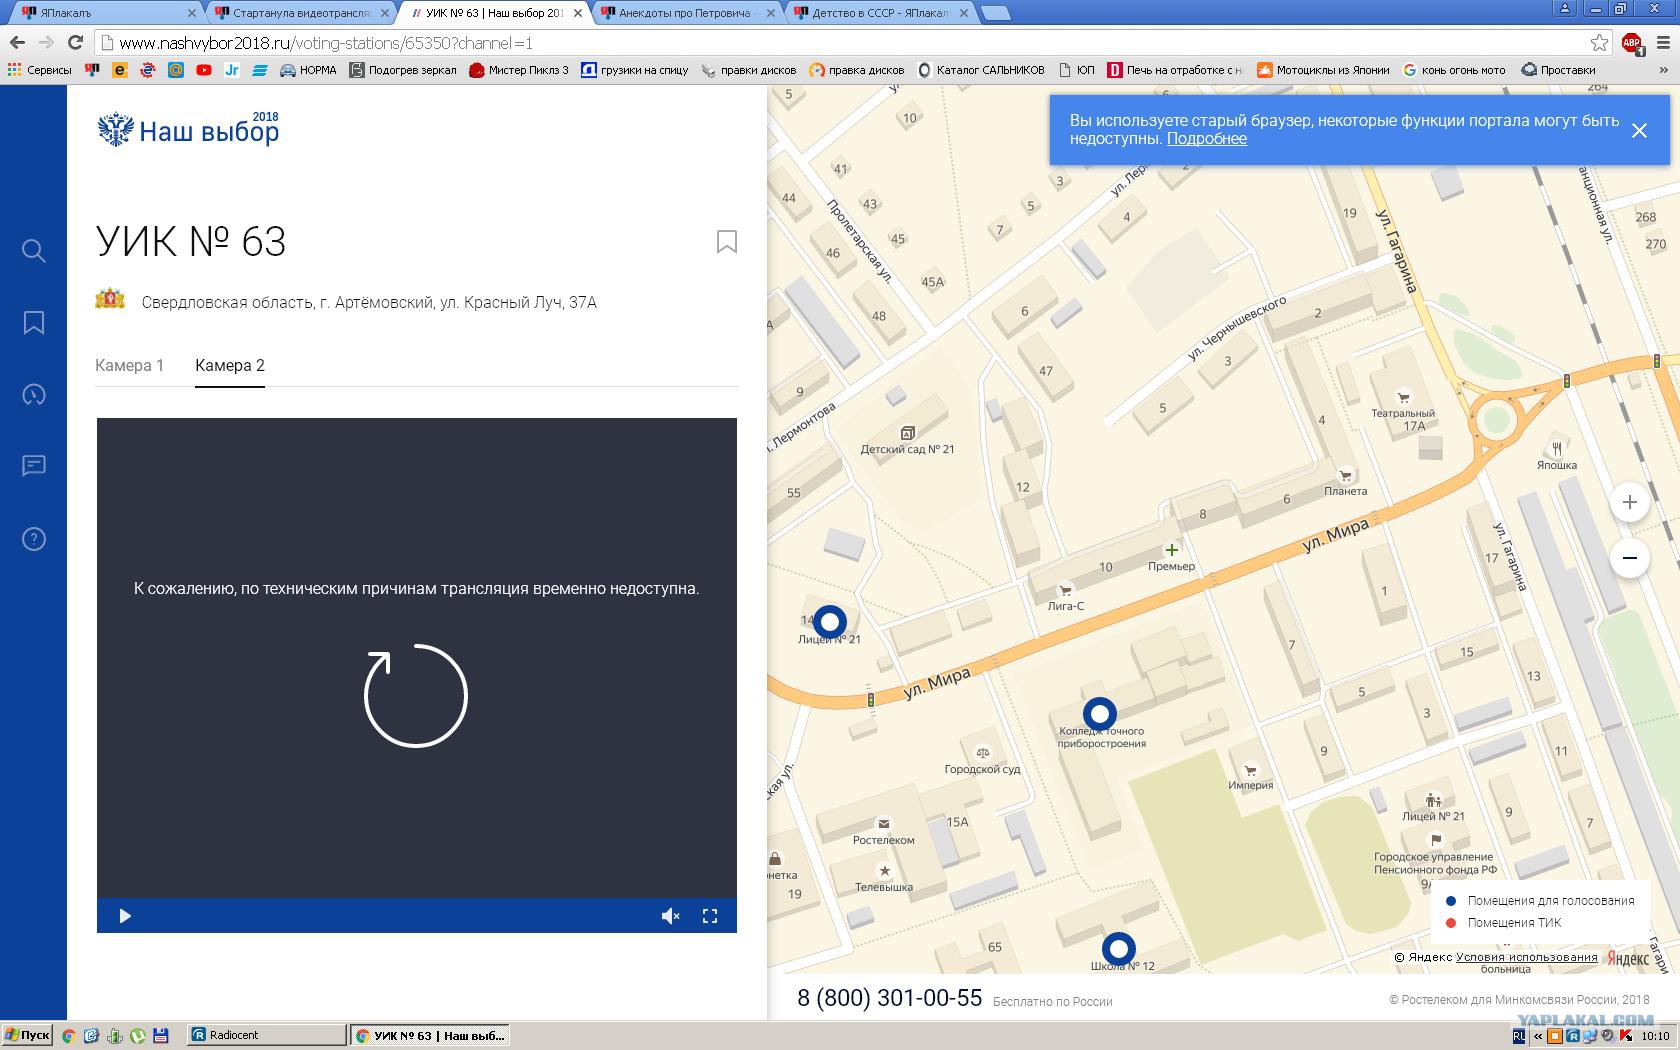Screen dimensions: 1680x1050
Task: Switch to Камера 1 tab
Action: click(x=129, y=365)
